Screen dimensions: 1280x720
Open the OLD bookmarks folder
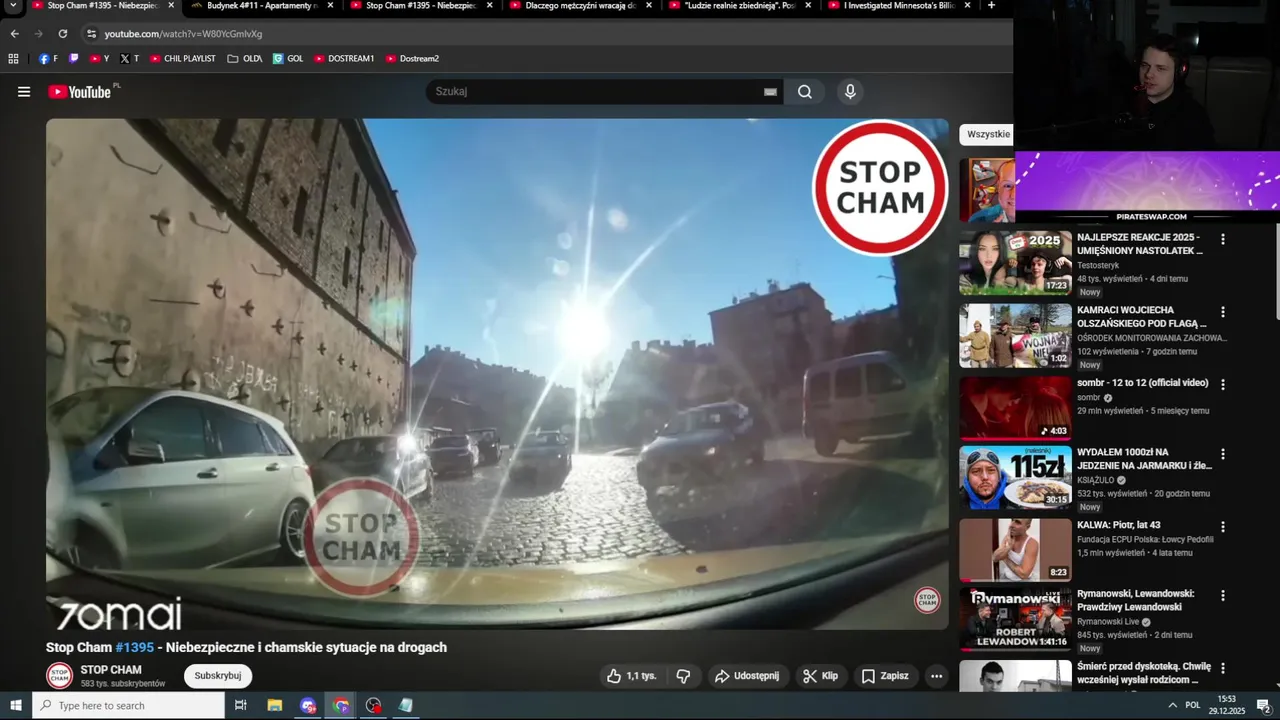point(245,59)
